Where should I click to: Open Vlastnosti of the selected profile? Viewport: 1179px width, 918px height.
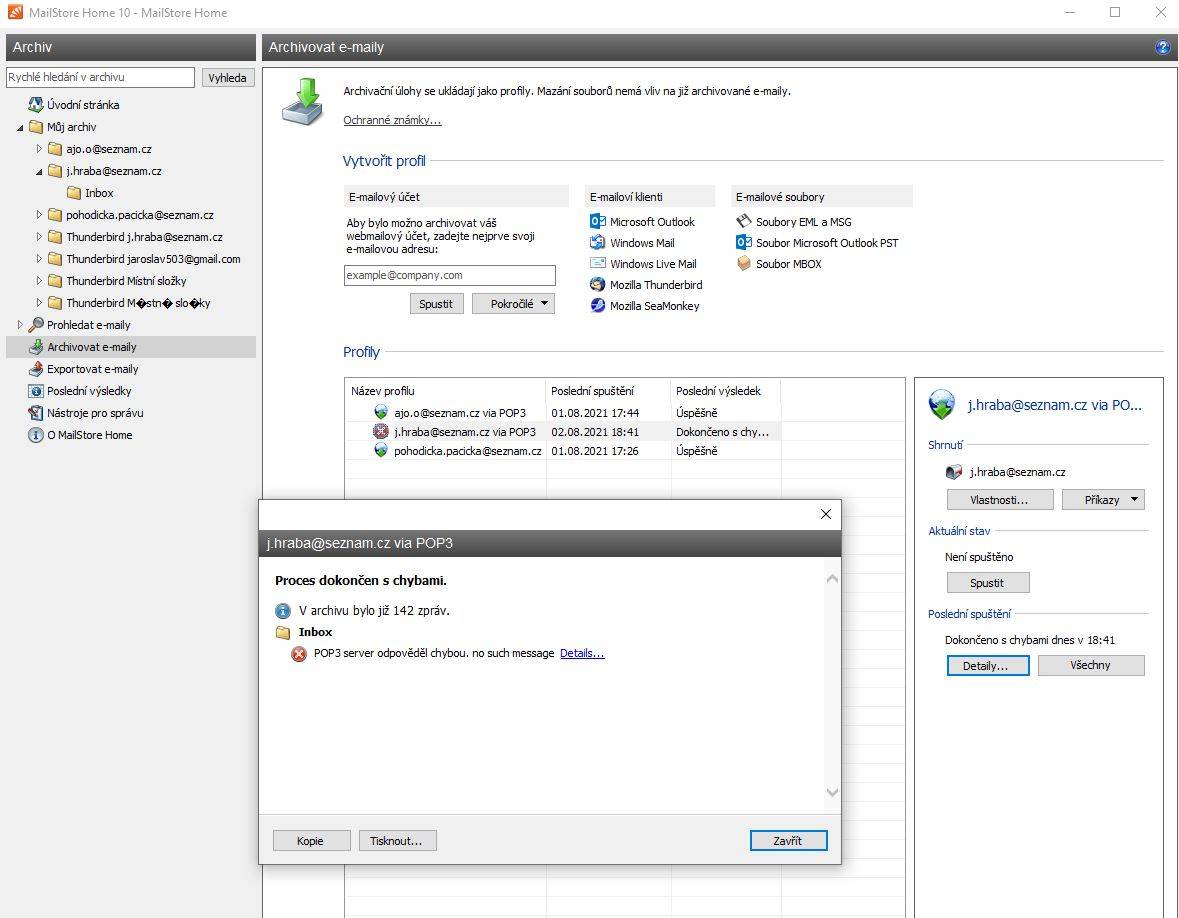[x=999, y=499]
